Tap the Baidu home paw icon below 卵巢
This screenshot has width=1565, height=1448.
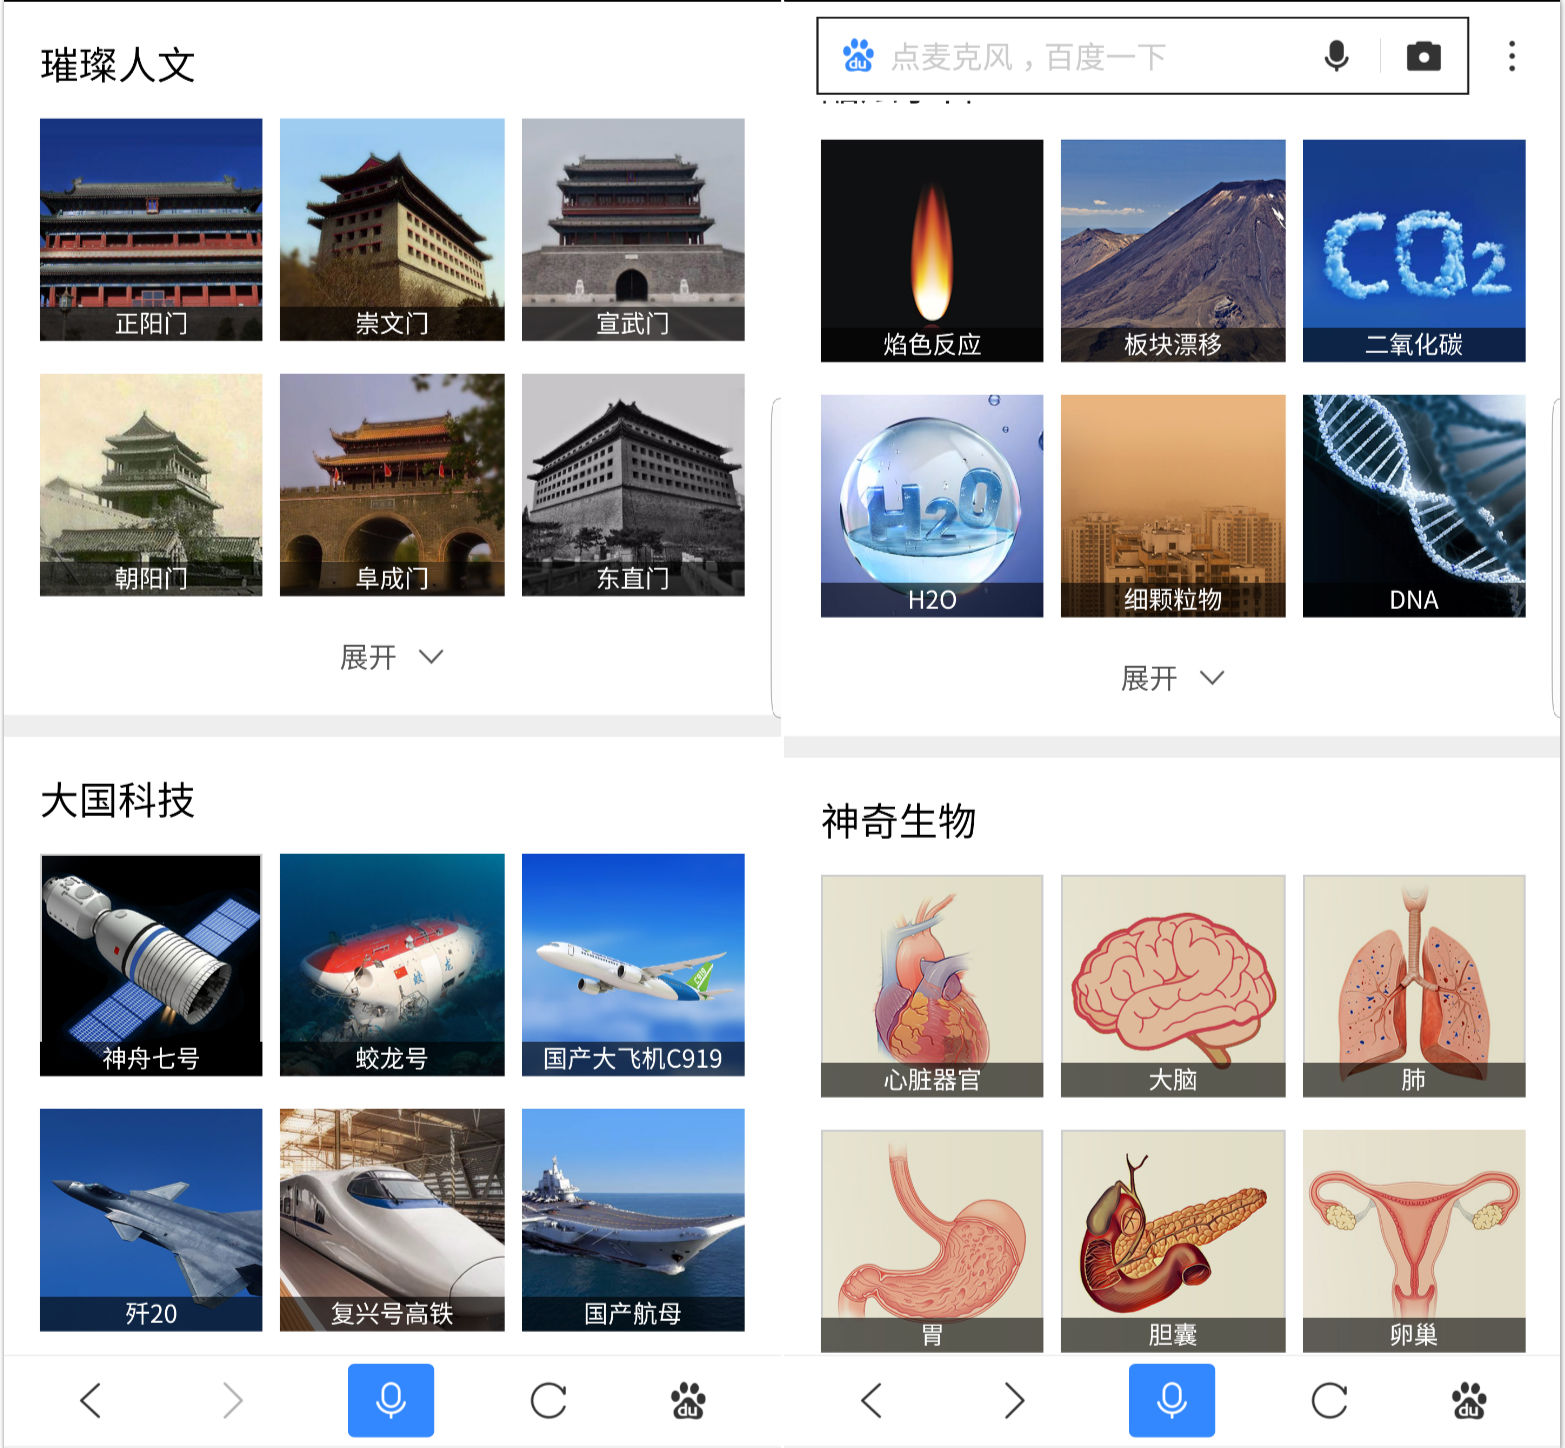point(1468,1400)
